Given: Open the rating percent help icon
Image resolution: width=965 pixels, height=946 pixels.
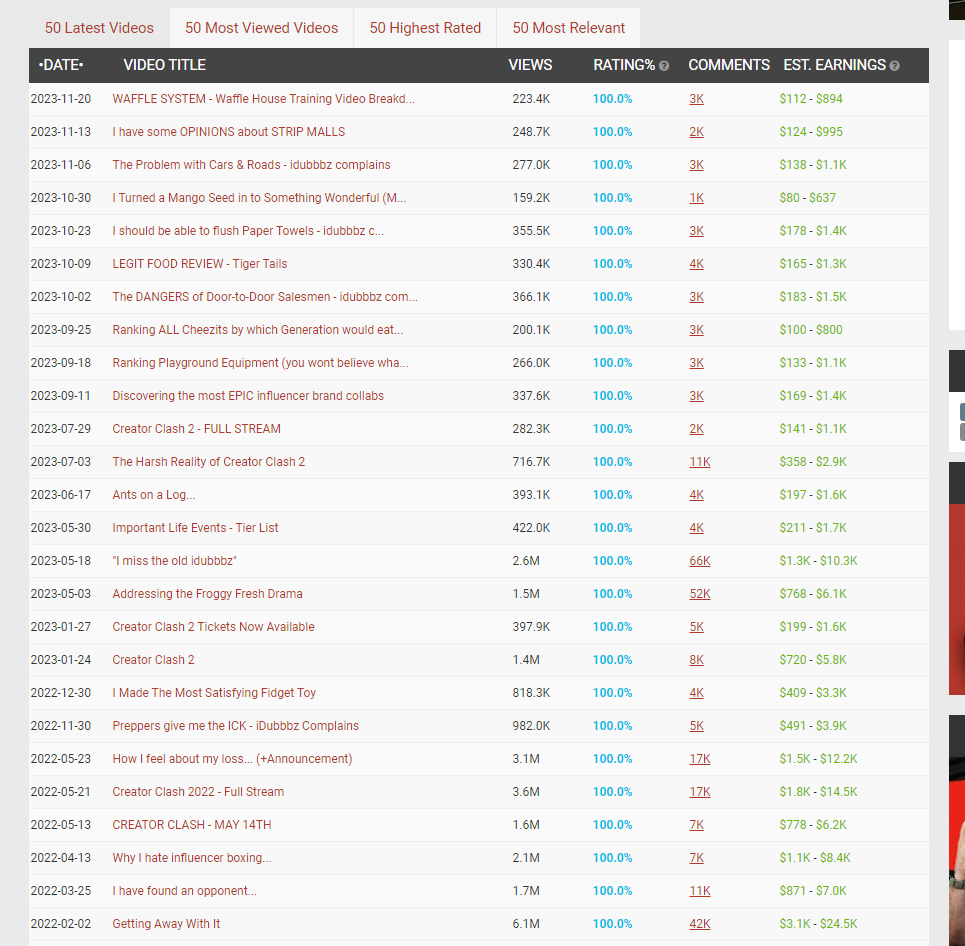Looking at the screenshot, I should point(663,66).
